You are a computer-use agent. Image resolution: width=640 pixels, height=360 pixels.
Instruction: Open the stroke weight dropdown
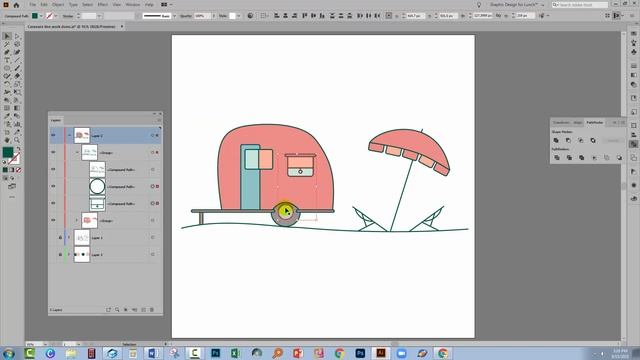pos(99,16)
